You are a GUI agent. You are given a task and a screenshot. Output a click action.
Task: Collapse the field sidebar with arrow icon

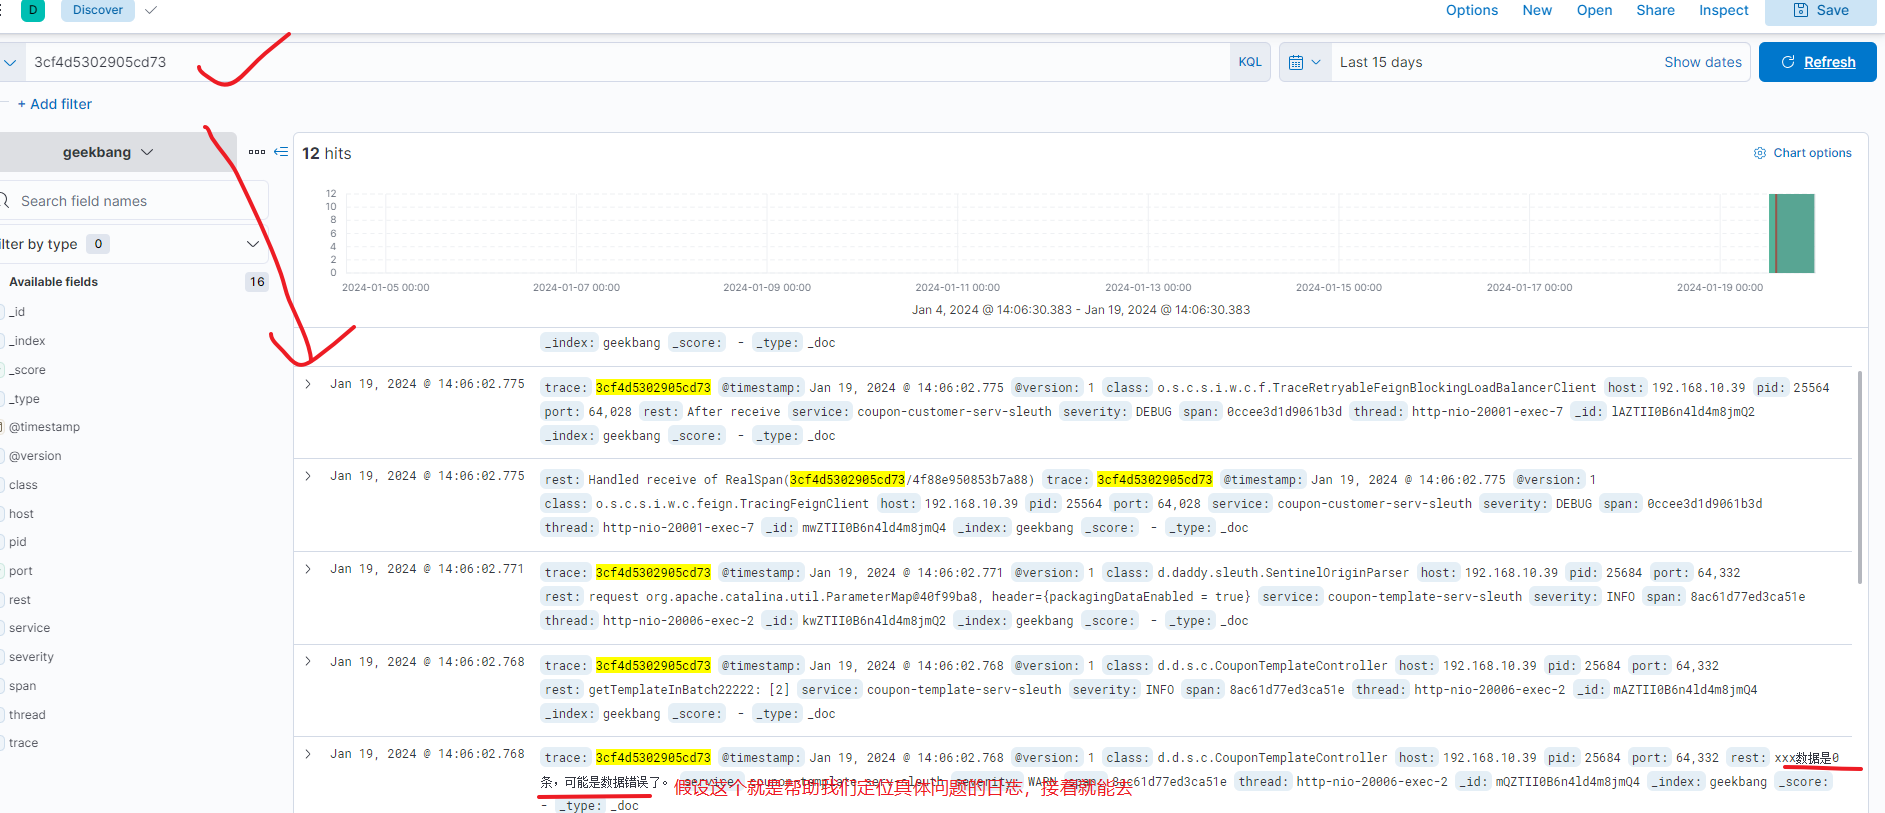[281, 152]
